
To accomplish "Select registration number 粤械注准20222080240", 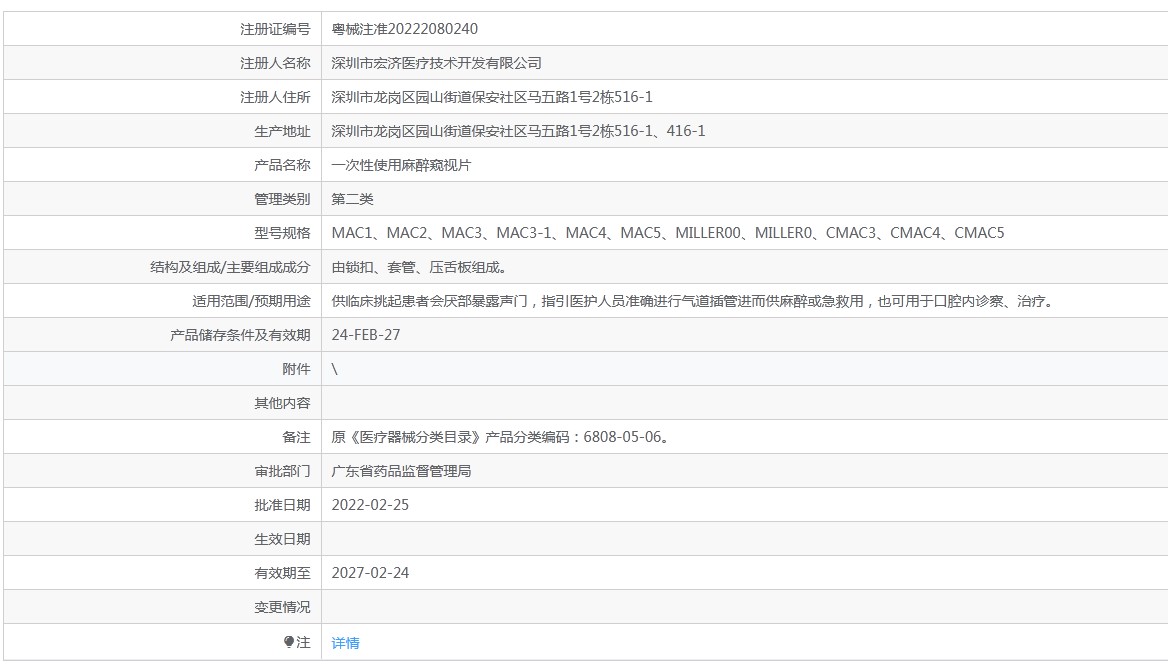I will pos(404,29).
